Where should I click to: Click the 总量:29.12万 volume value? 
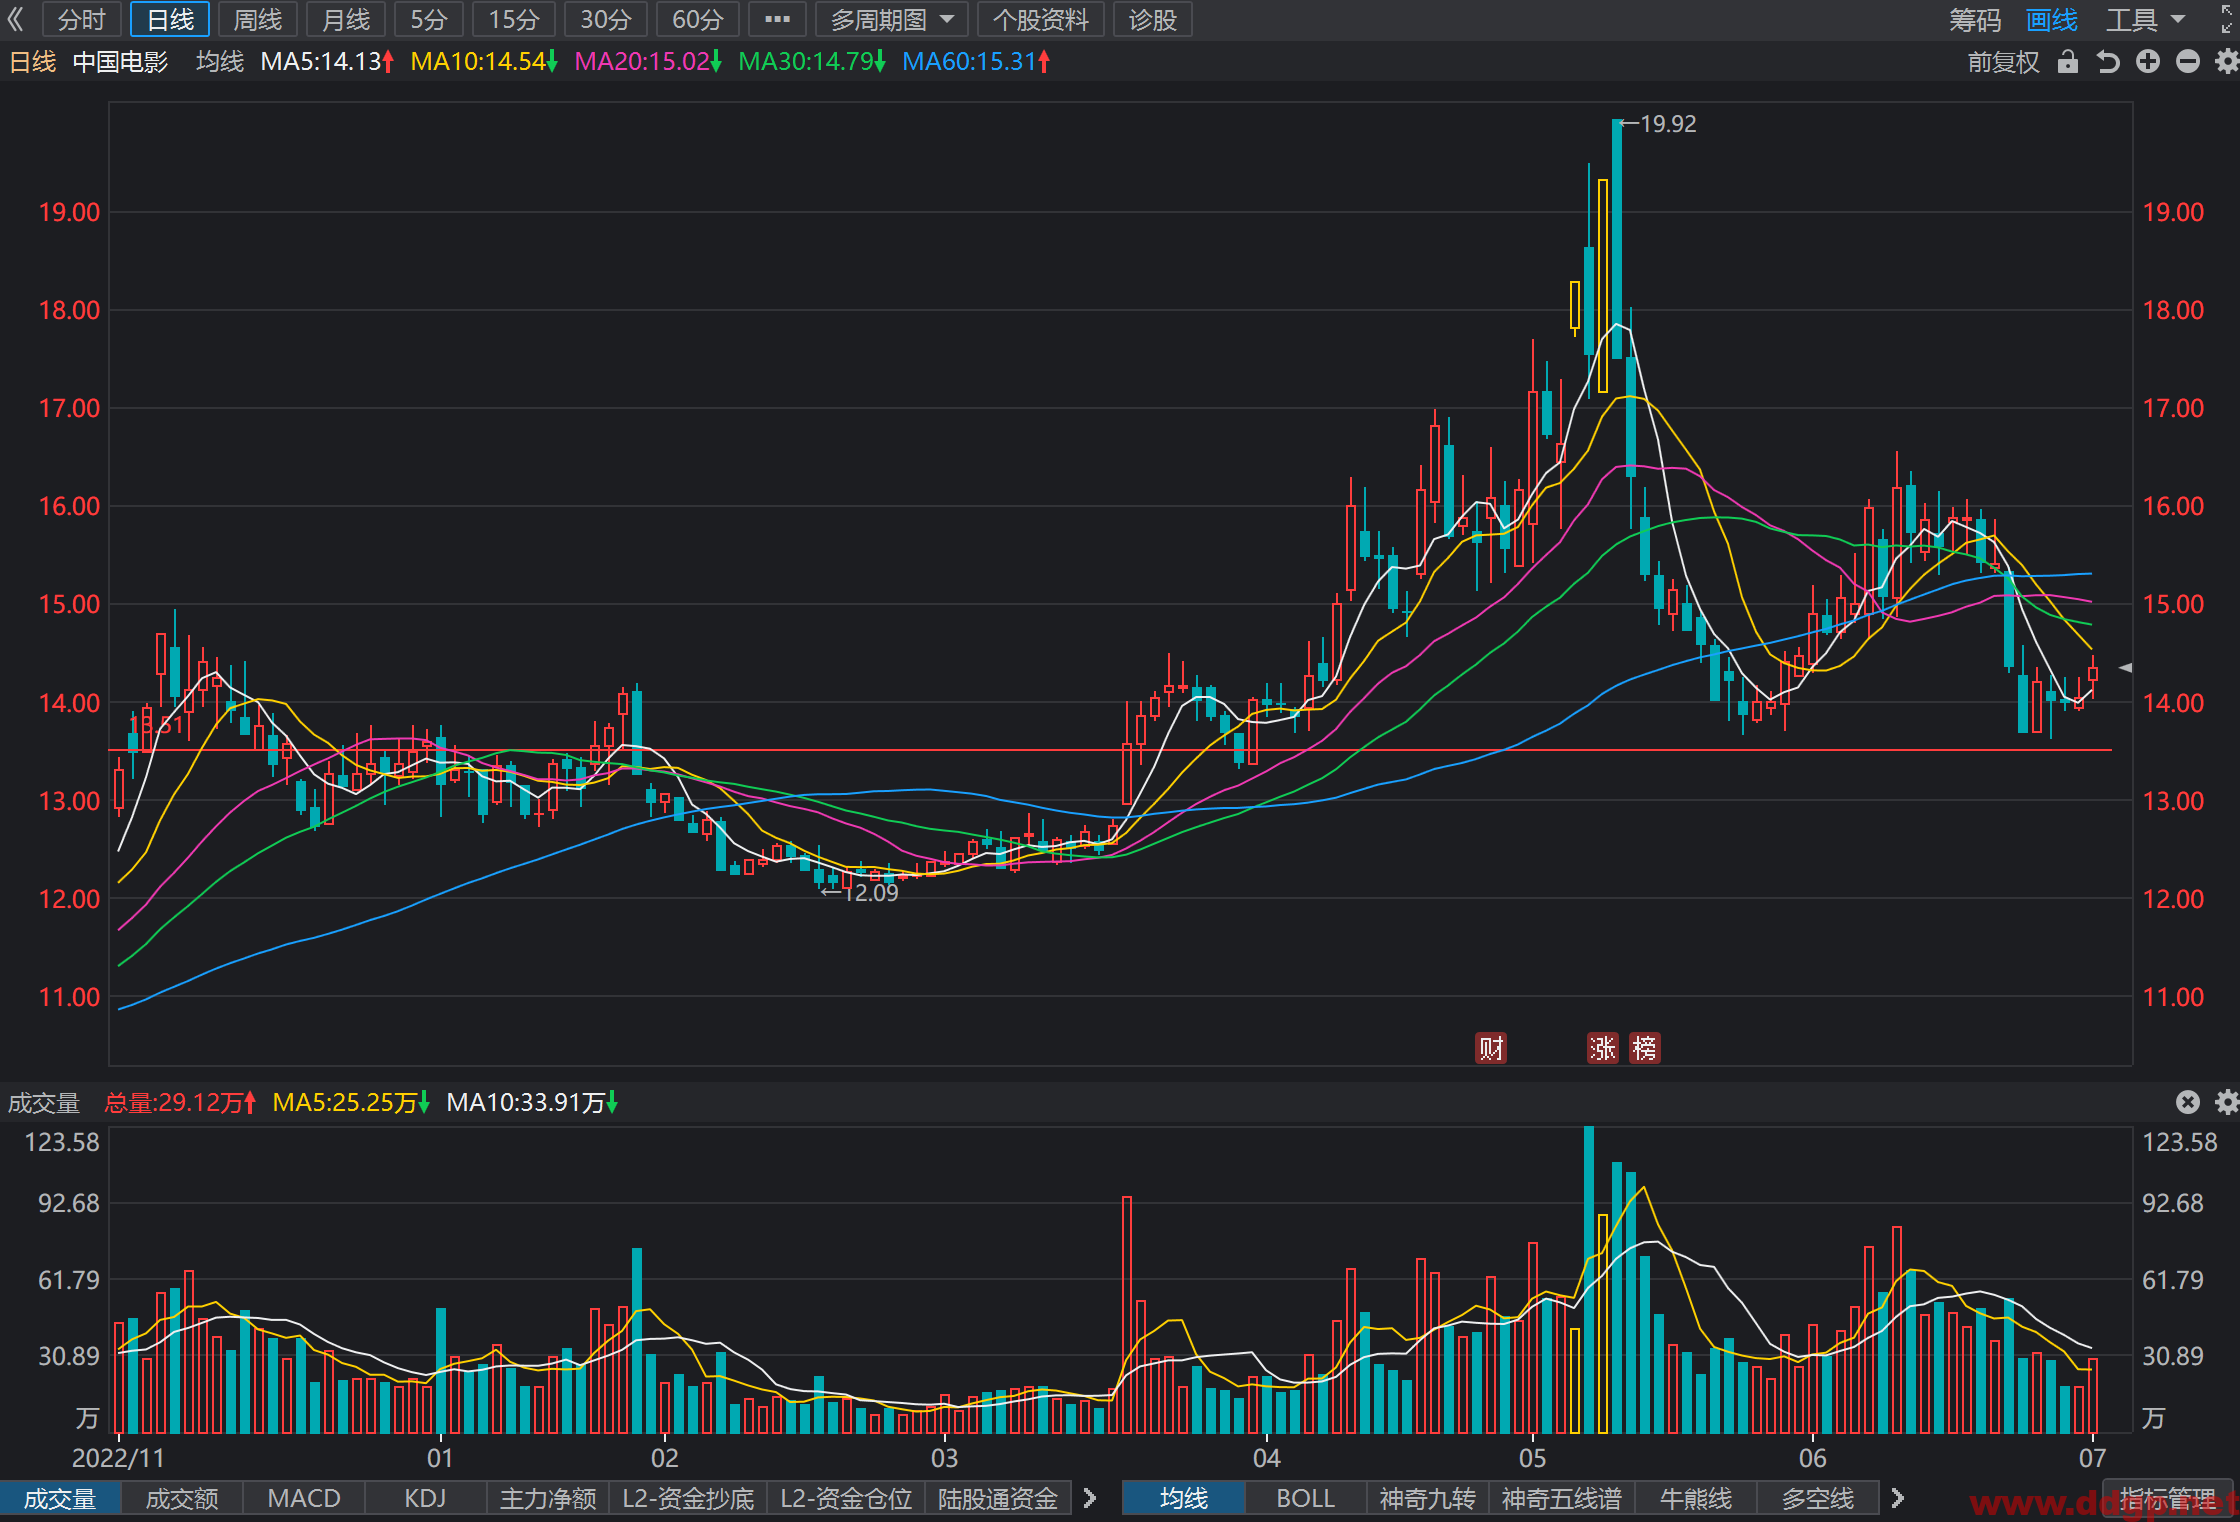click(x=180, y=1102)
